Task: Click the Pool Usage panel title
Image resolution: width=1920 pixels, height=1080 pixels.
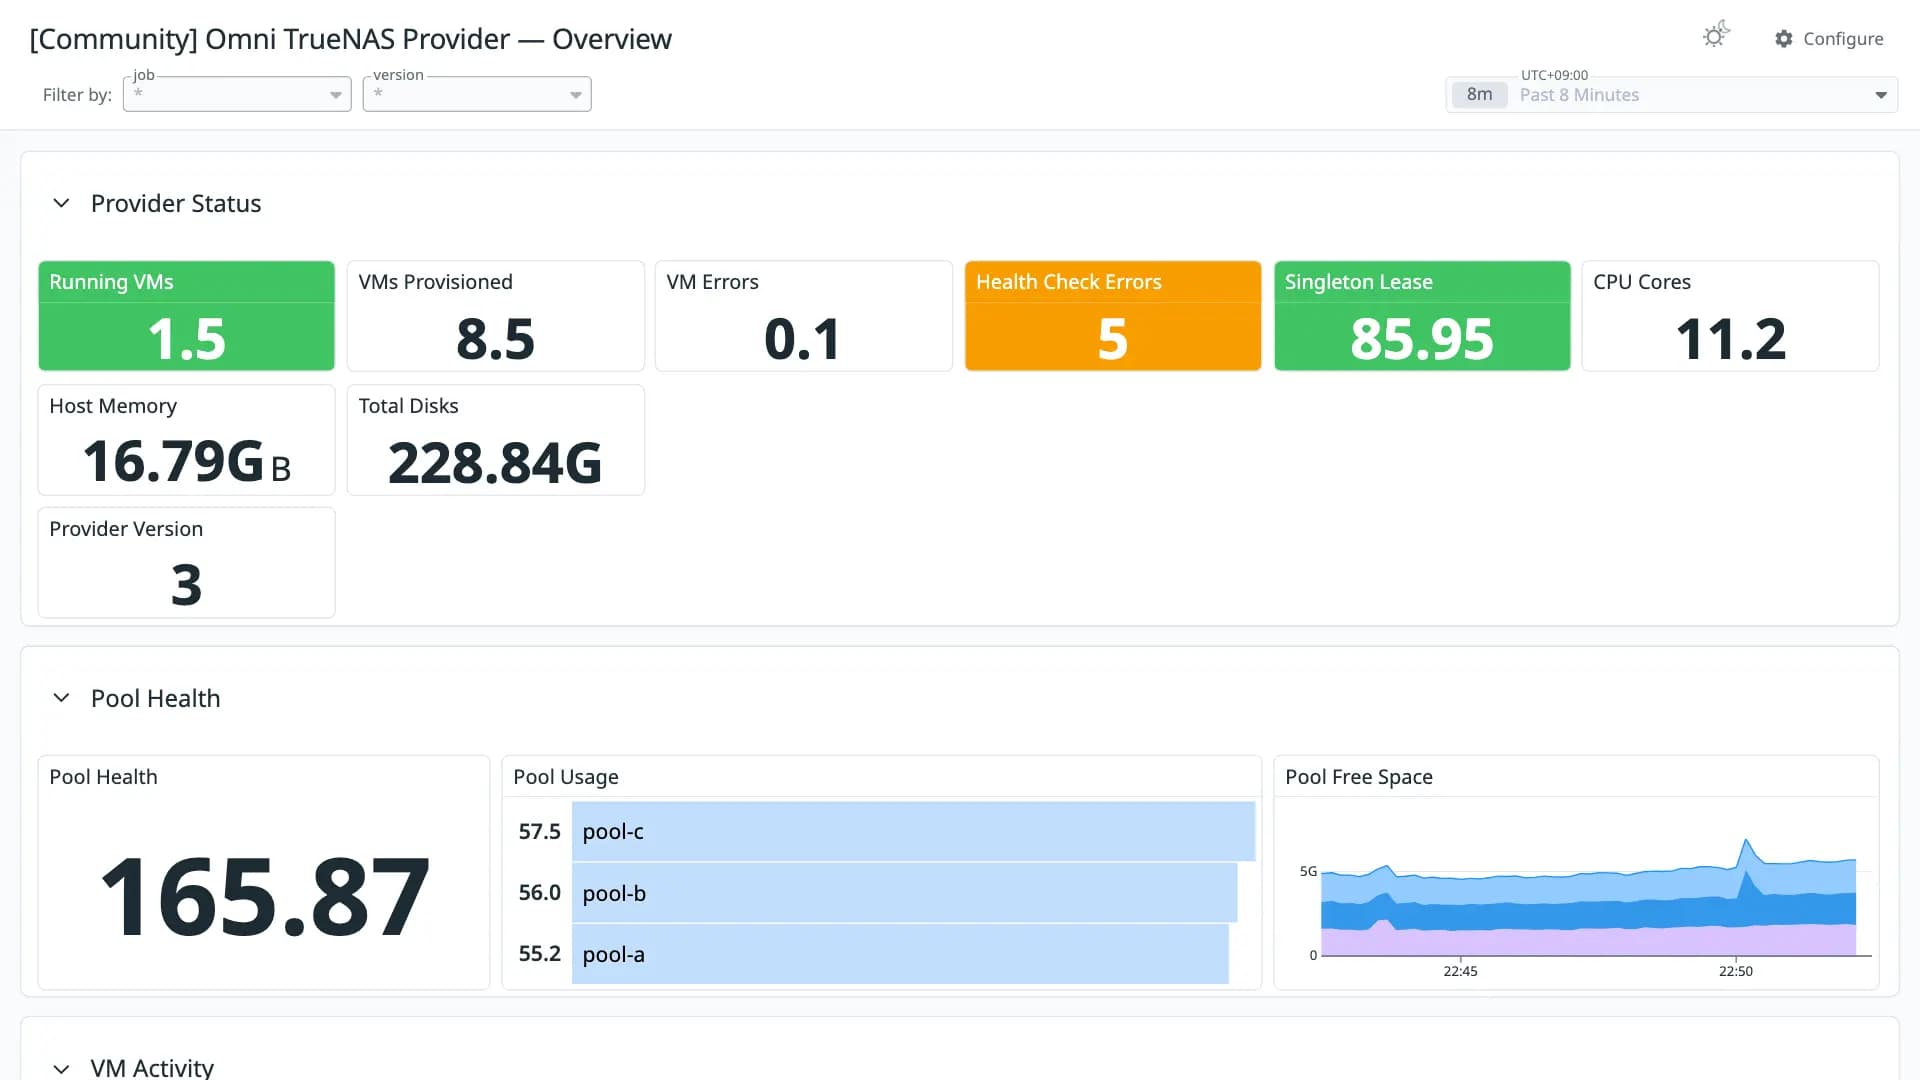Action: [x=566, y=777]
